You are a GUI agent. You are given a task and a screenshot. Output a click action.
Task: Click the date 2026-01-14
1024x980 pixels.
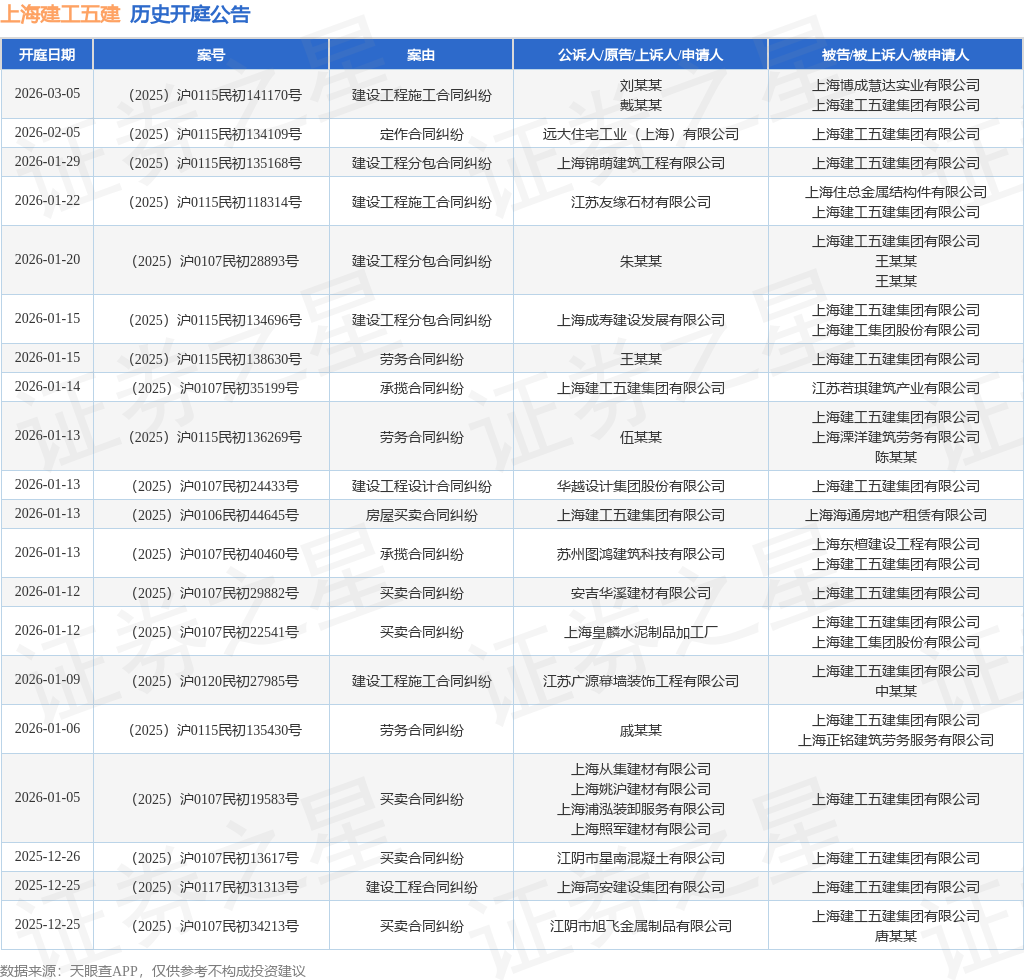tap(47, 387)
